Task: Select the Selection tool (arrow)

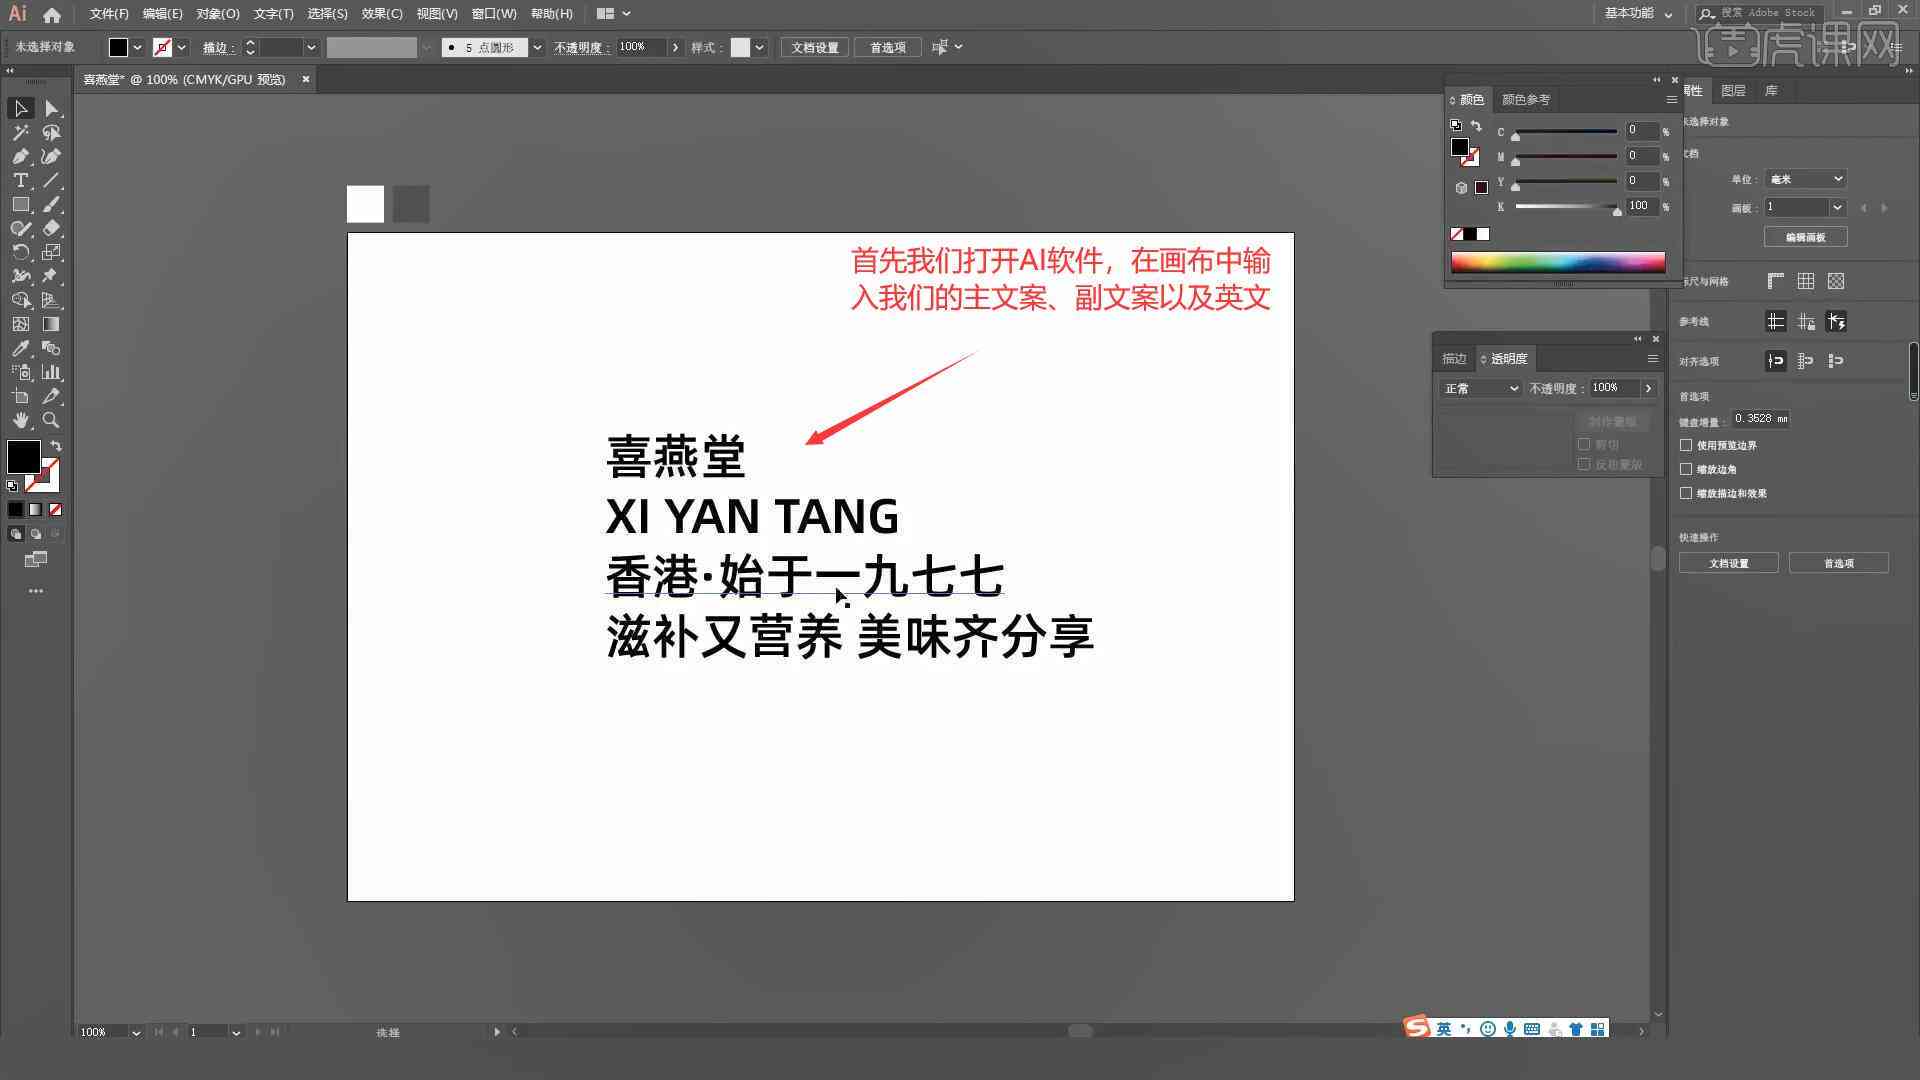Action: (x=20, y=108)
